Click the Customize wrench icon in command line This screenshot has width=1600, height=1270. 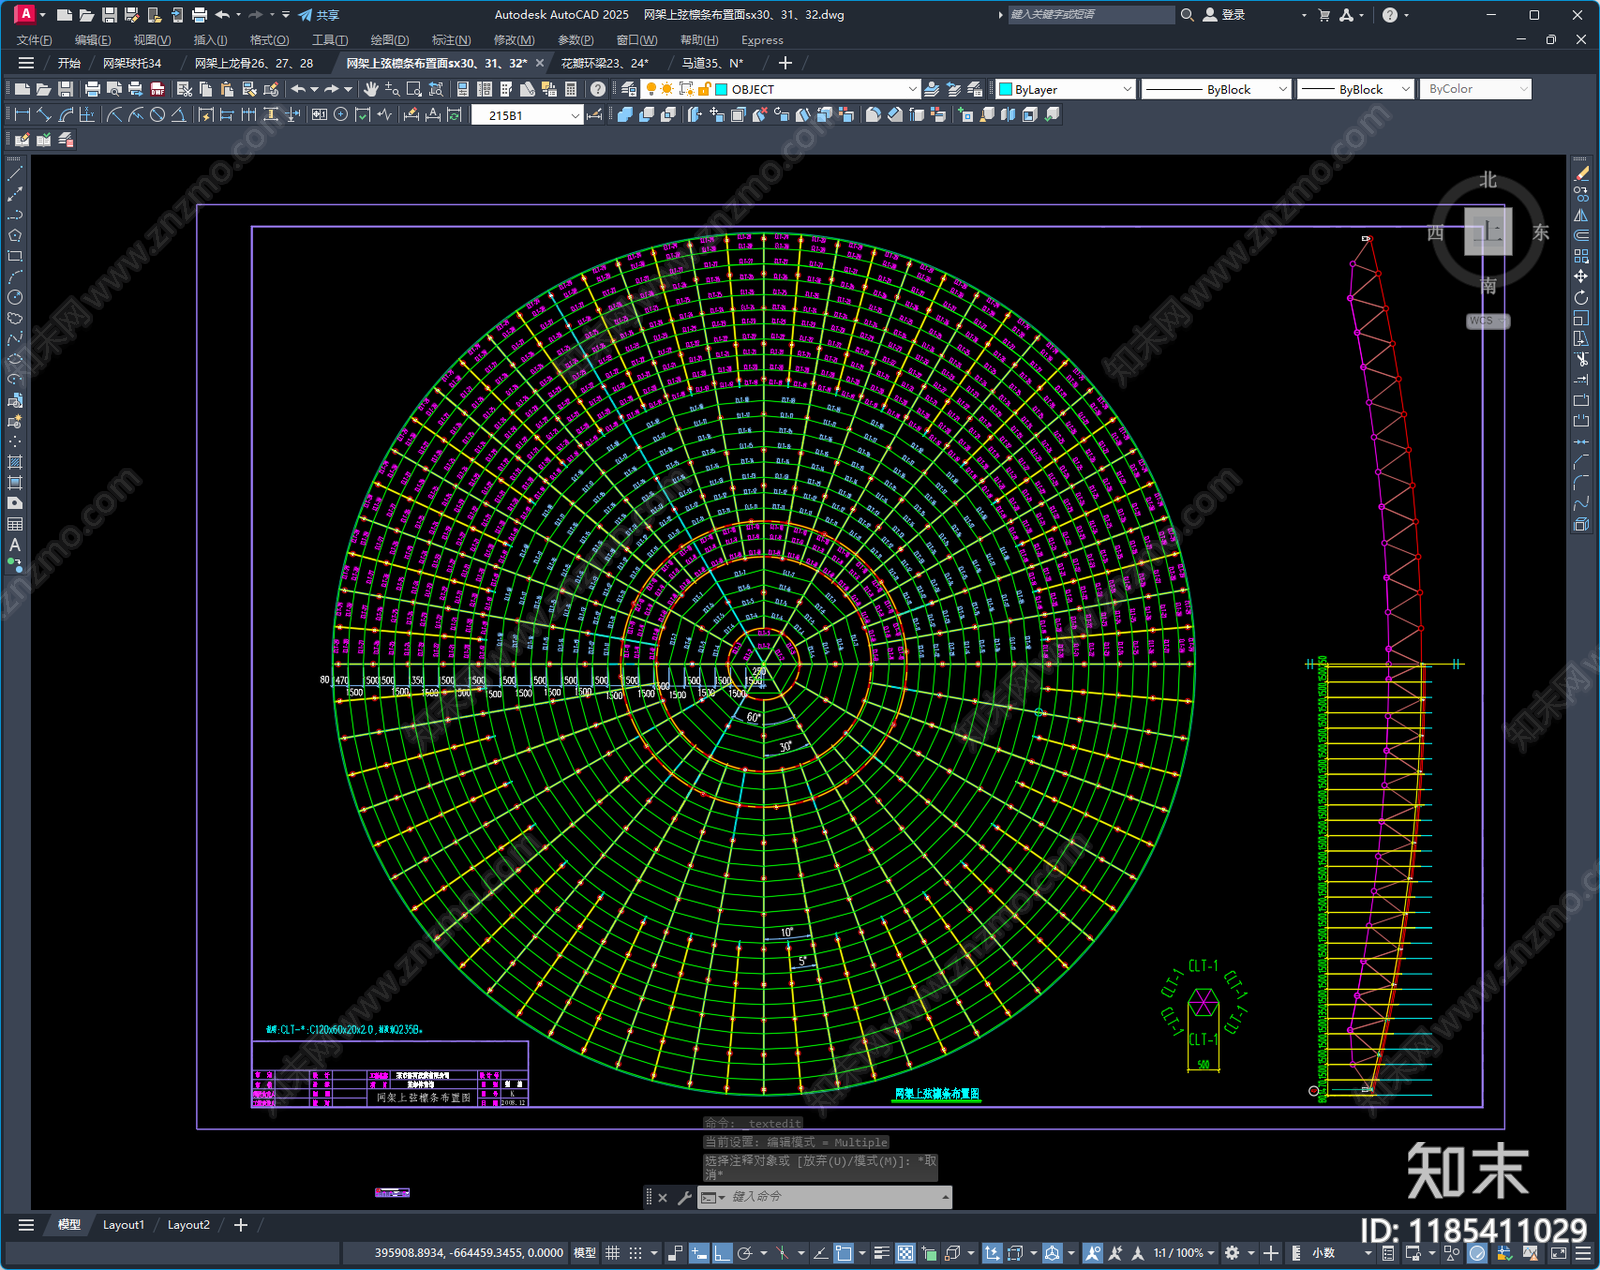pyautogui.click(x=685, y=1197)
